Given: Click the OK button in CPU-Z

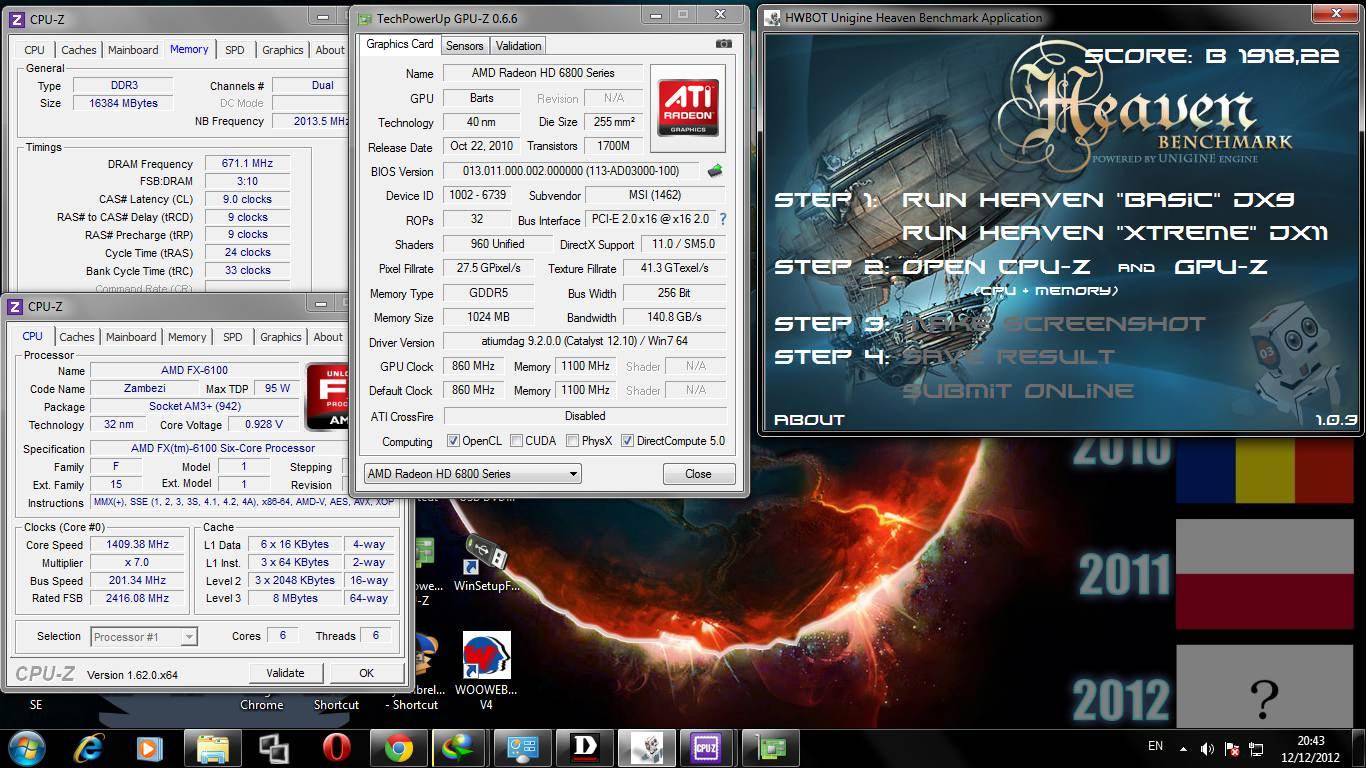Looking at the screenshot, I should pos(366,673).
